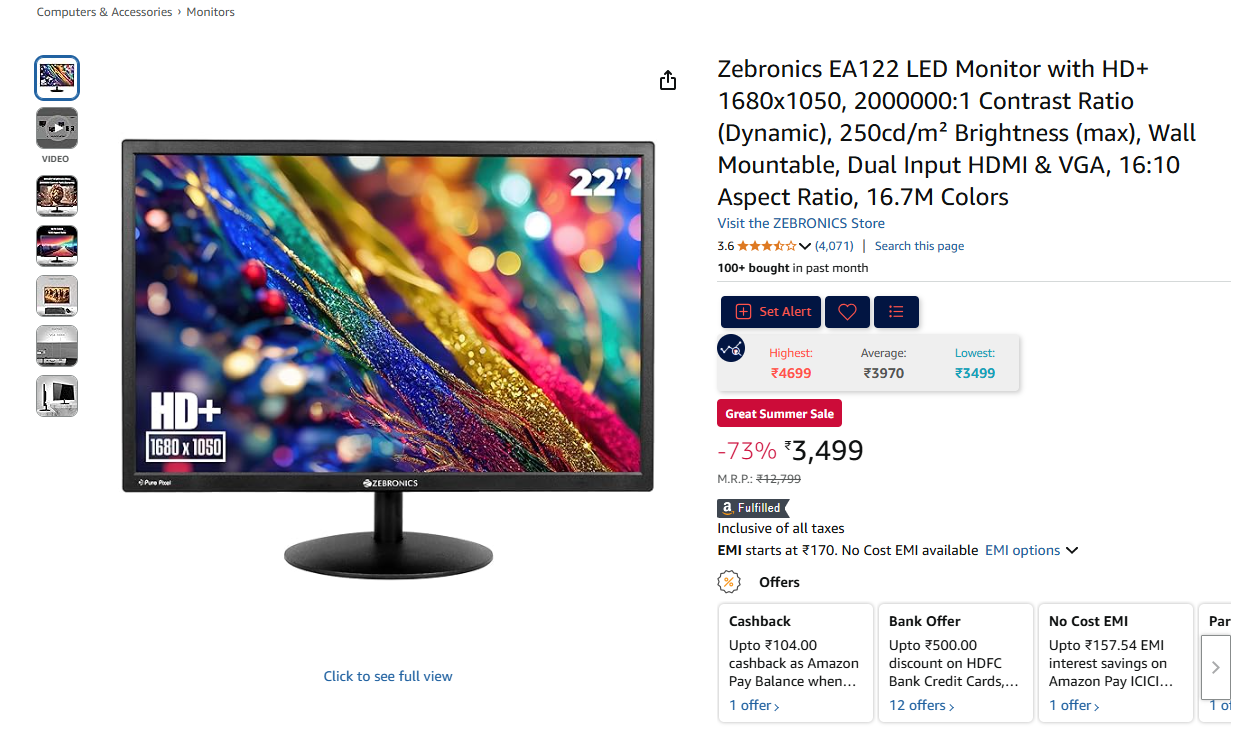Open Monitors breadcrumb category

211,12
